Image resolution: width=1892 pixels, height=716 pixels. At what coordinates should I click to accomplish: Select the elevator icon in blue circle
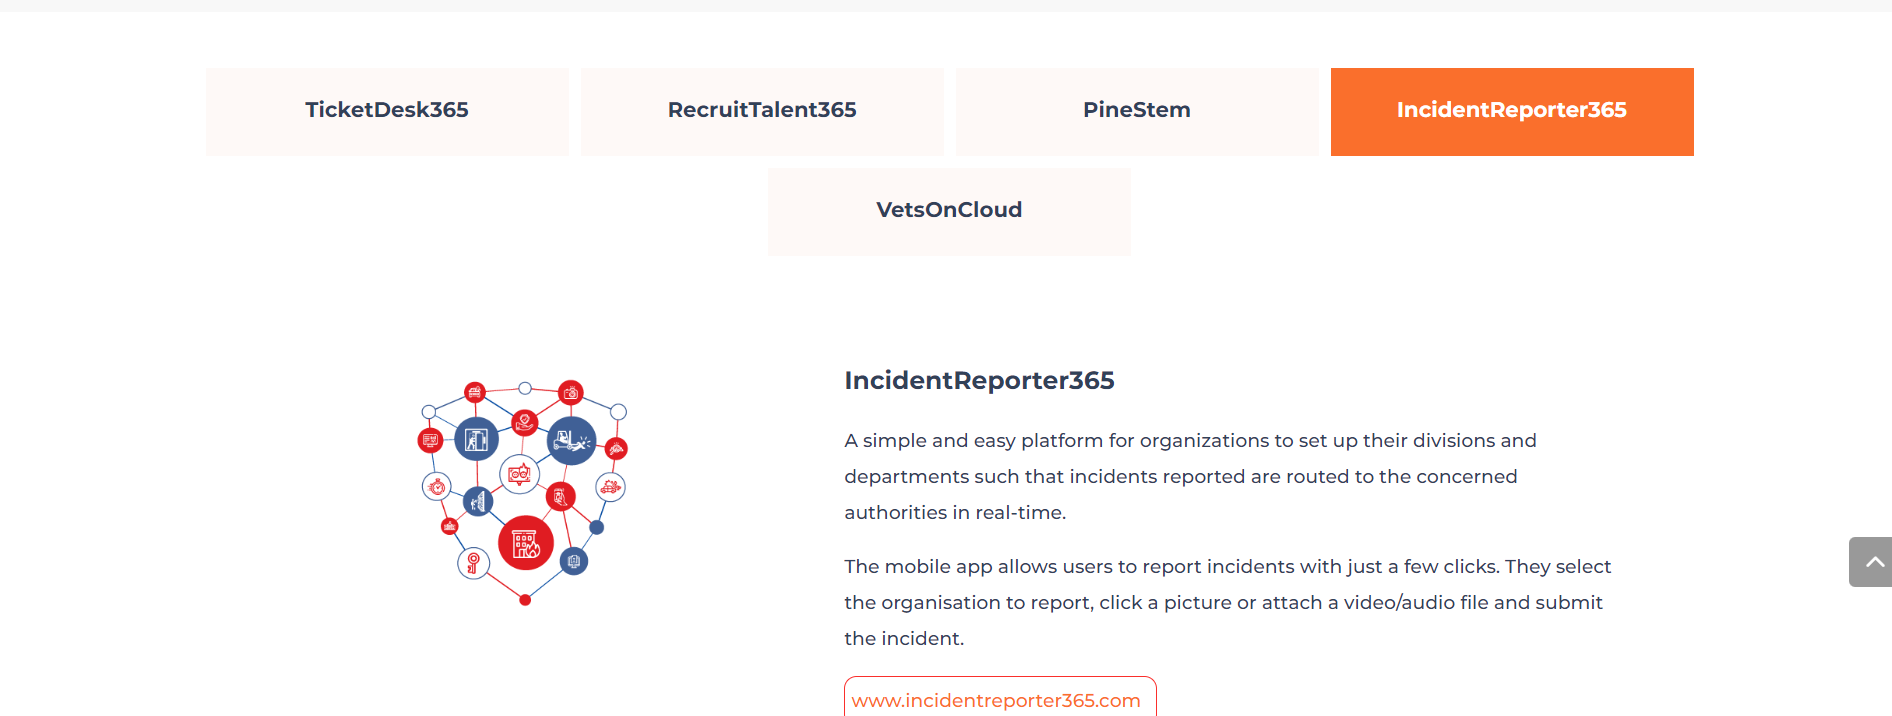477,439
